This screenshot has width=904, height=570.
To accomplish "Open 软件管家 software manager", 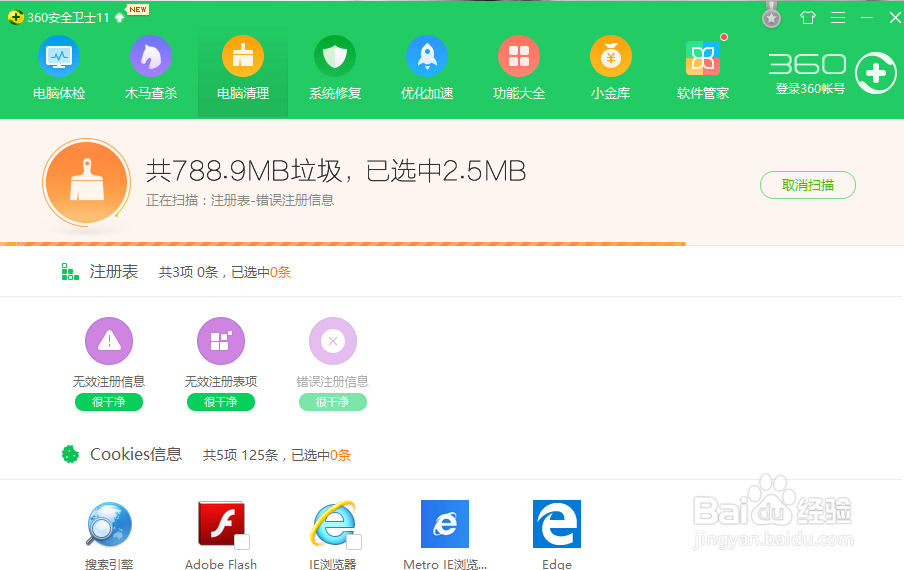I will click(x=703, y=68).
